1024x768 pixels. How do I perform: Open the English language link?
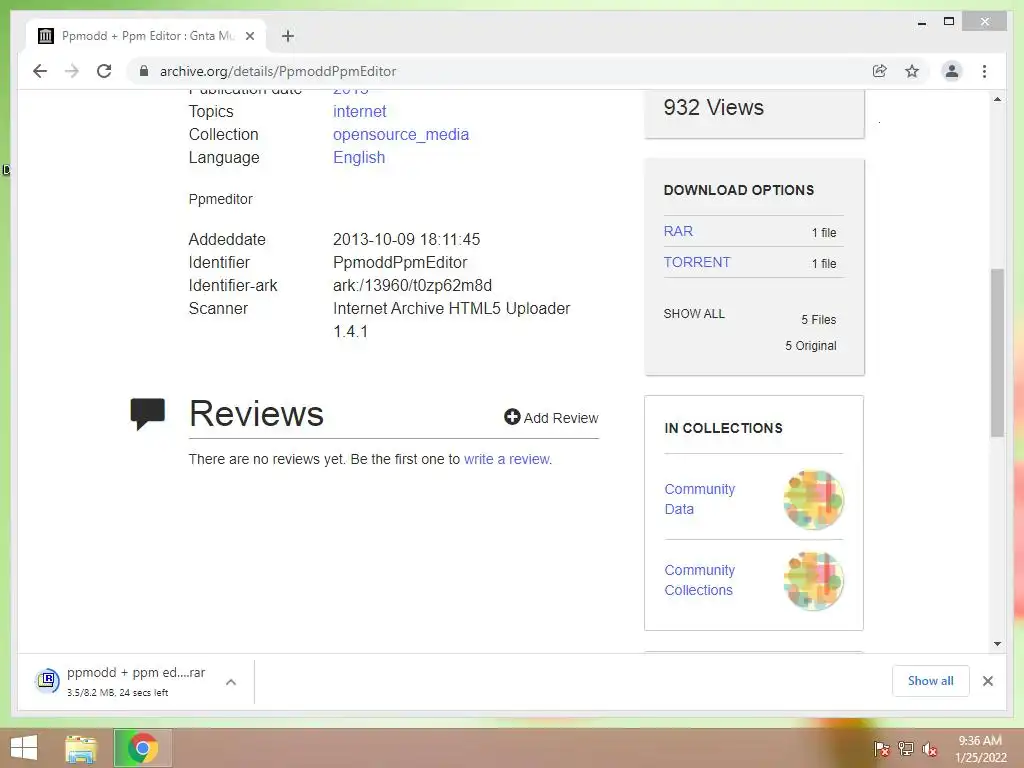(359, 157)
